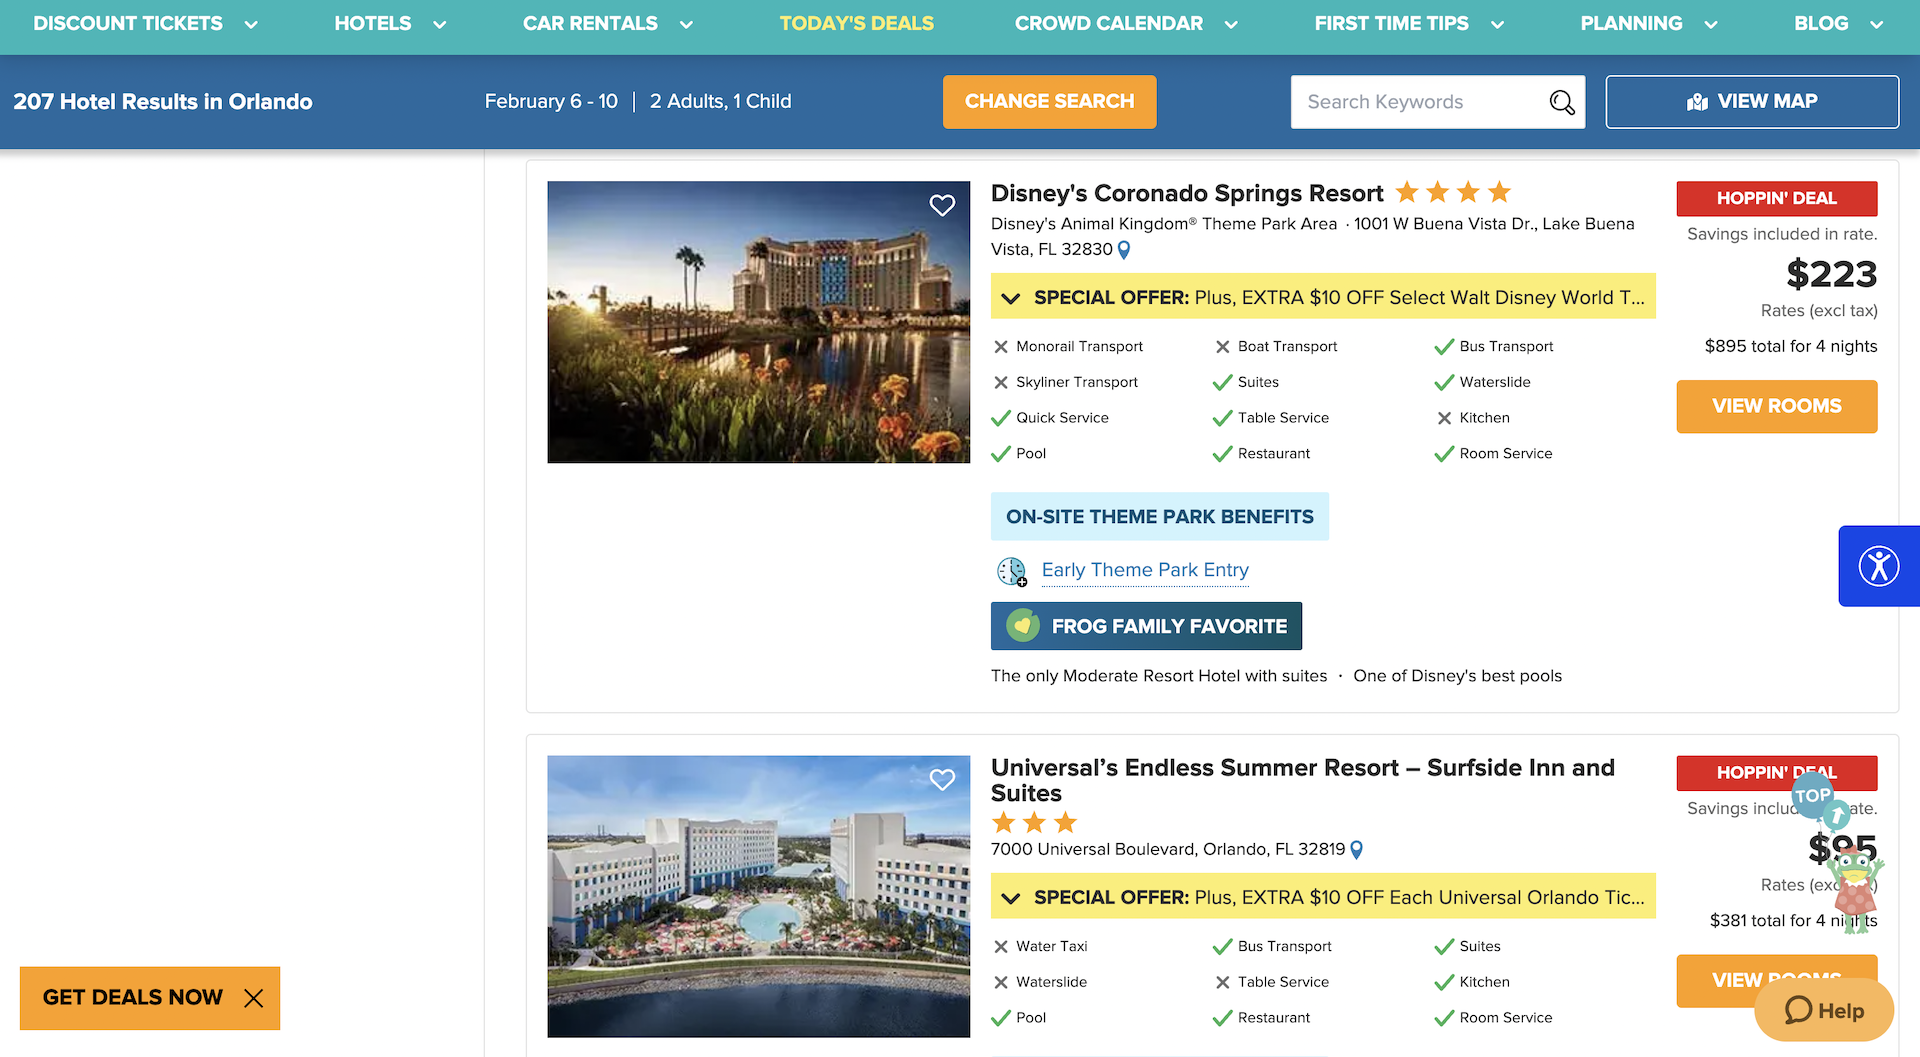Click the Monorail Transport amenity for Coronado Springs
The height and width of the screenshot is (1057, 1920).
1068,346
